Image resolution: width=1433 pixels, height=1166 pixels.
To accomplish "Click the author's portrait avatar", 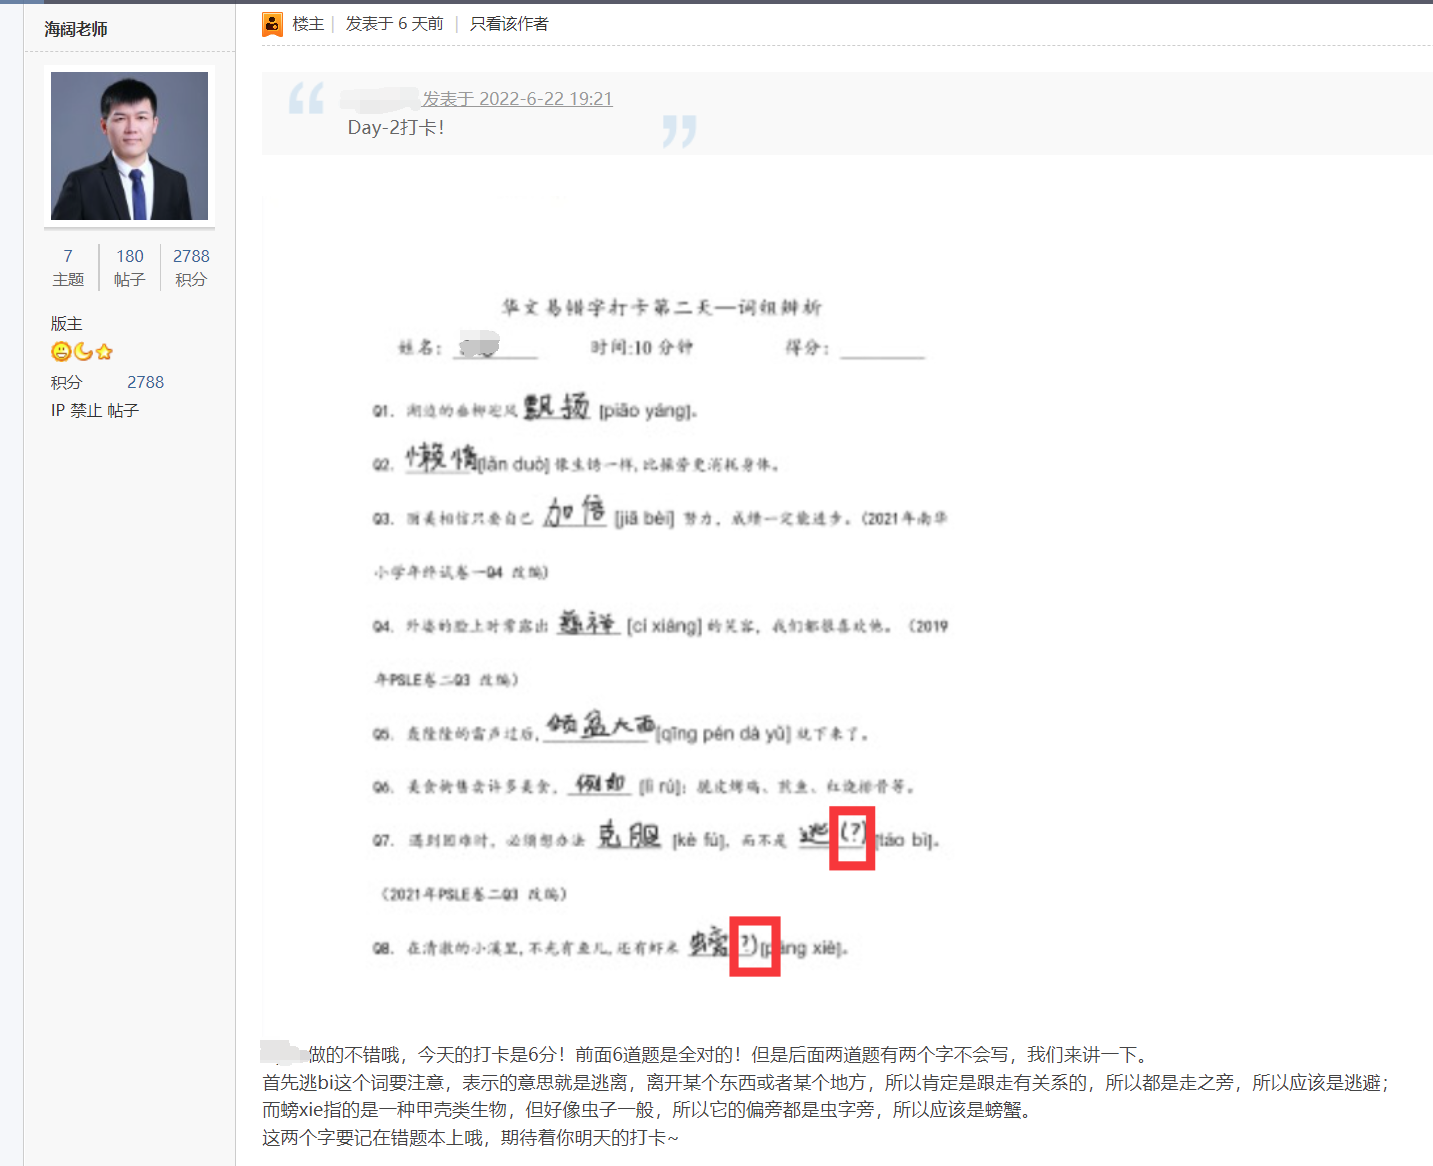I will click(x=129, y=146).
